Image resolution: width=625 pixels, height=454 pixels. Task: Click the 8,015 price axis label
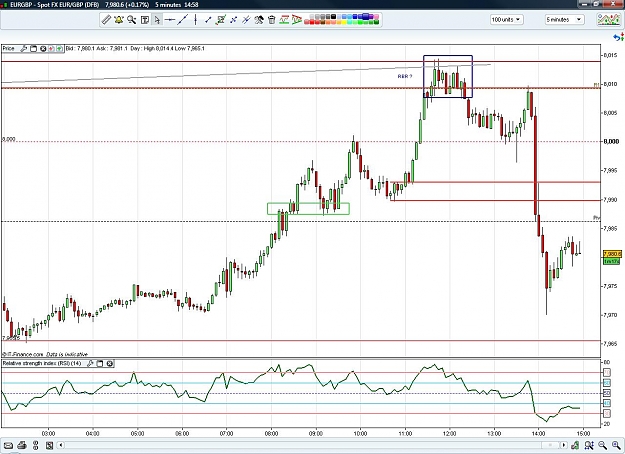coord(611,55)
